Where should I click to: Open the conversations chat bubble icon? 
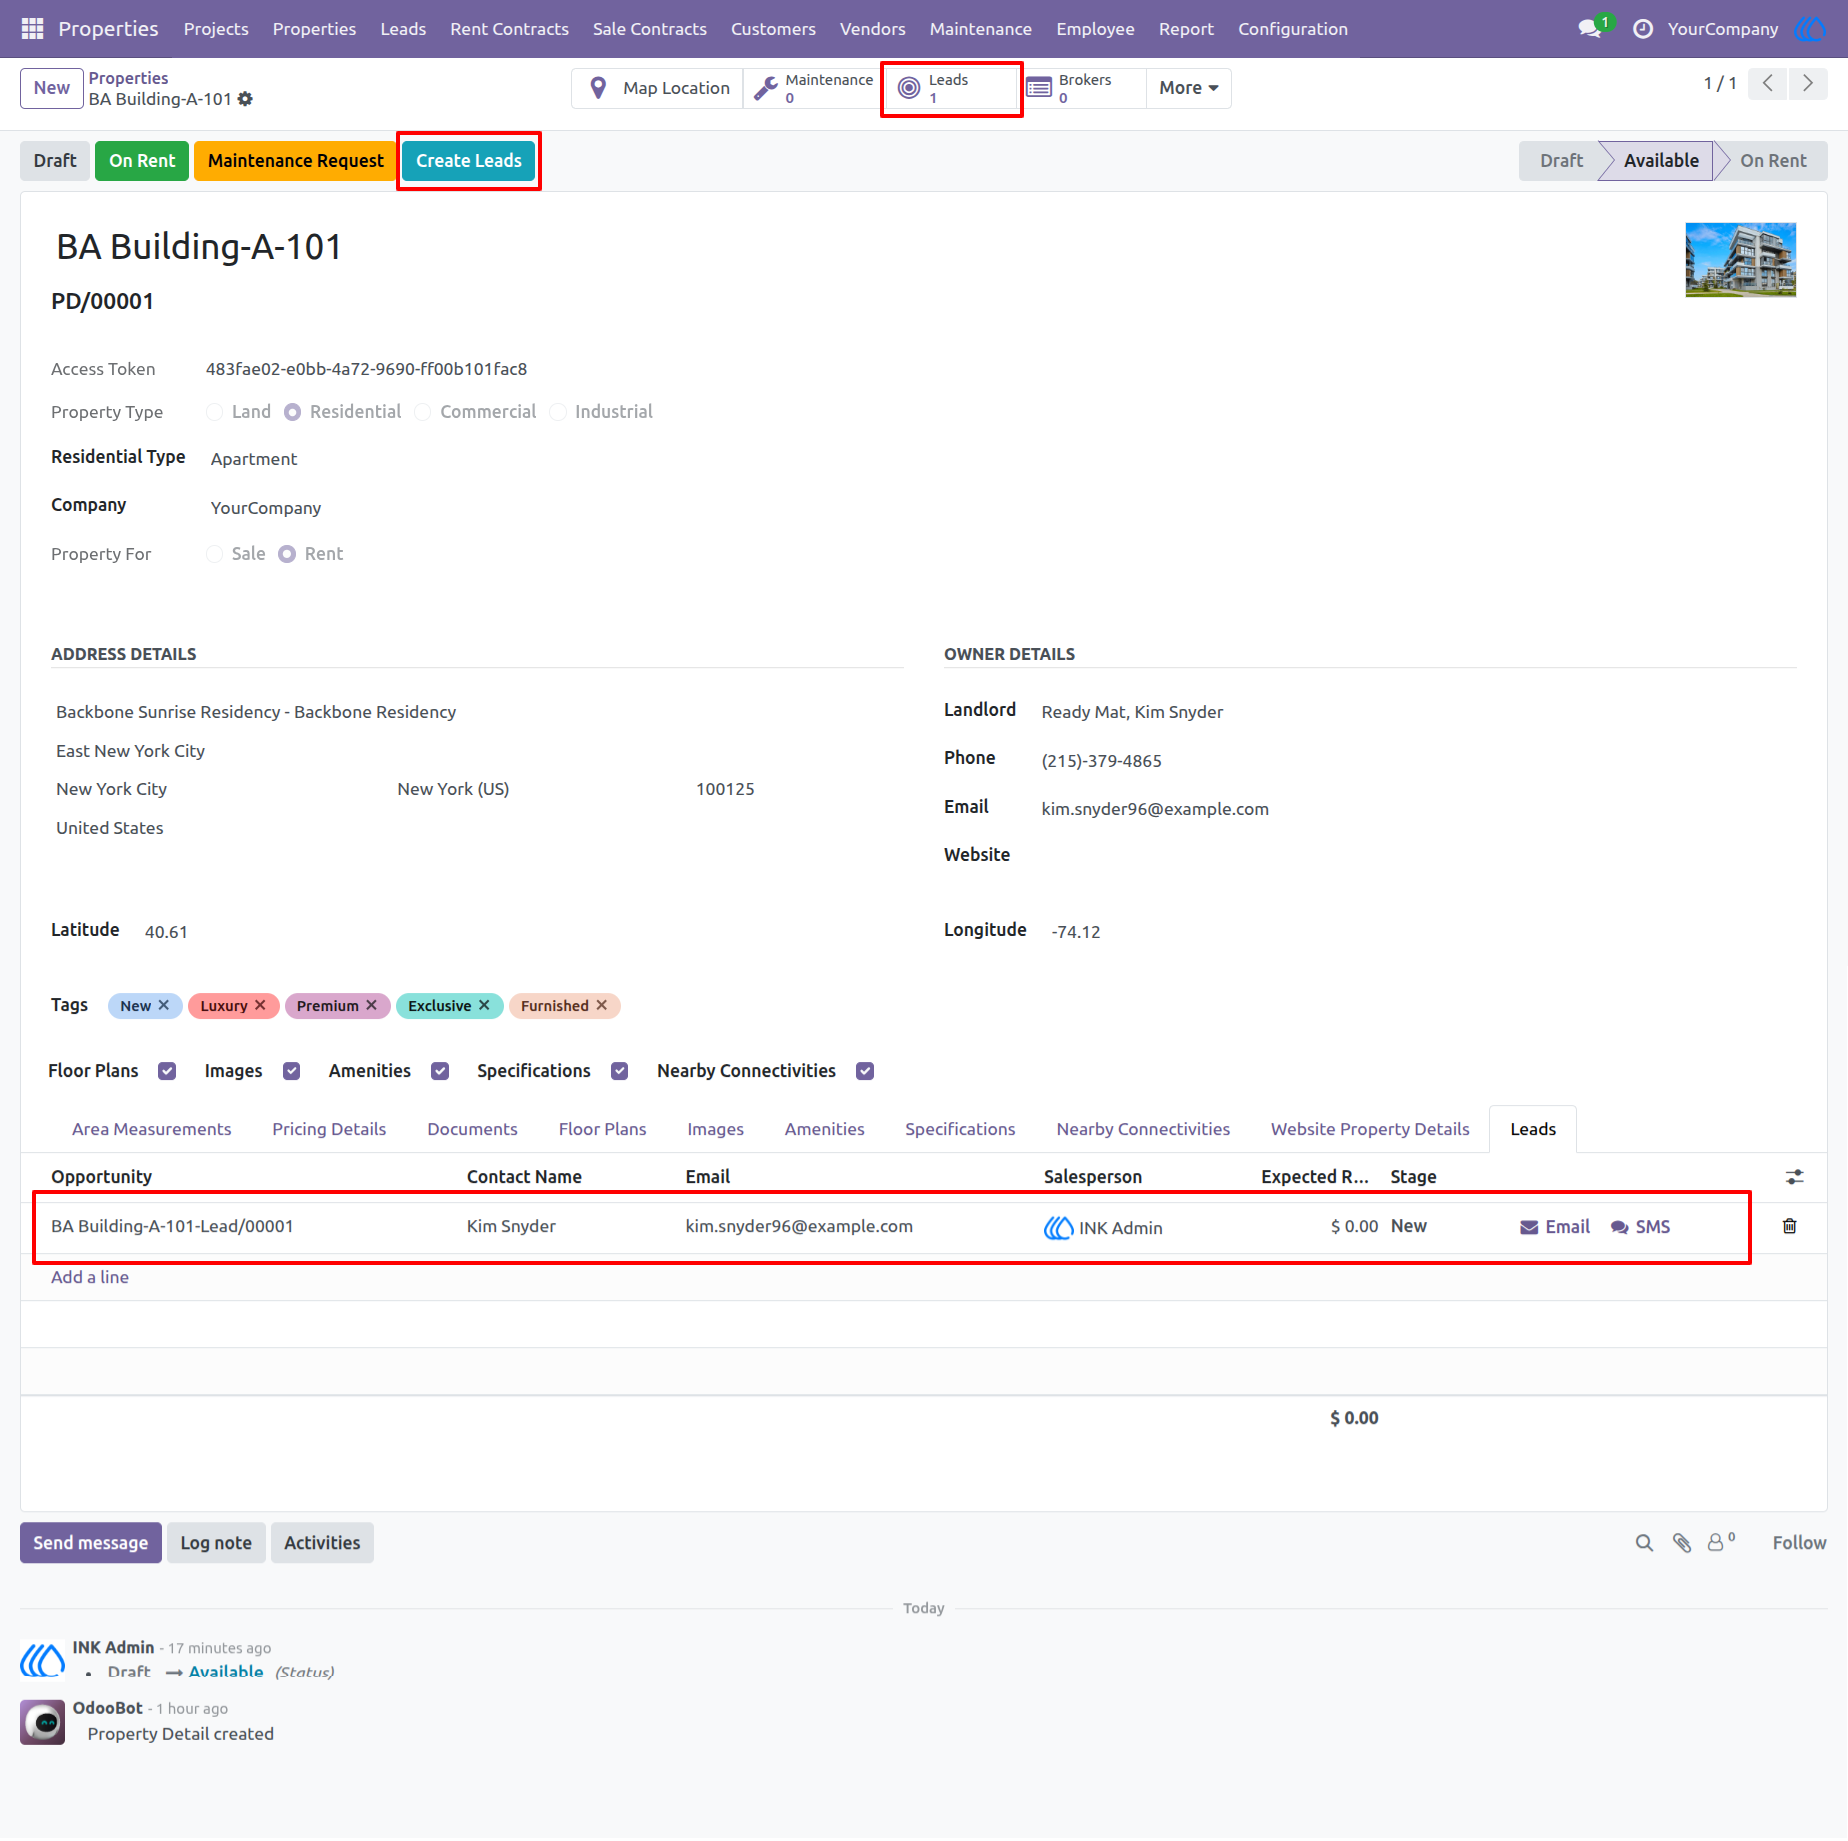tap(1589, 29)
